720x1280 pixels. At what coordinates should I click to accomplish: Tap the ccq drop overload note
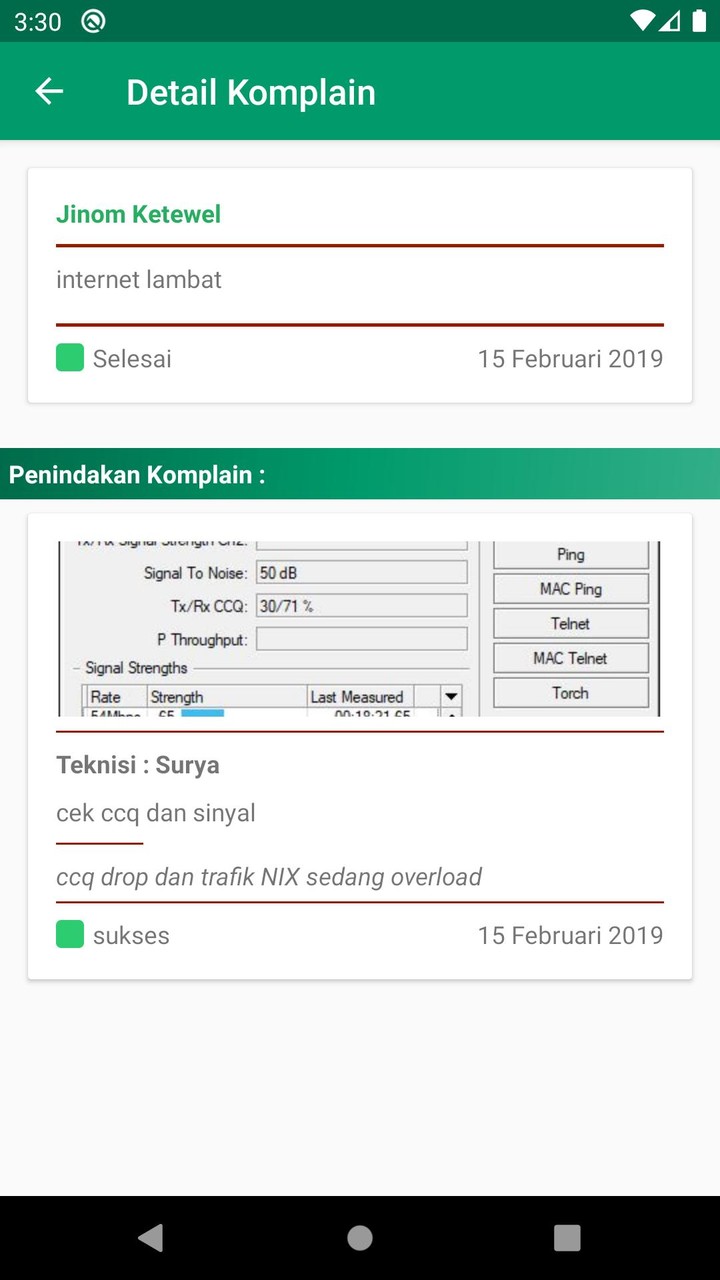pos(269,877)
